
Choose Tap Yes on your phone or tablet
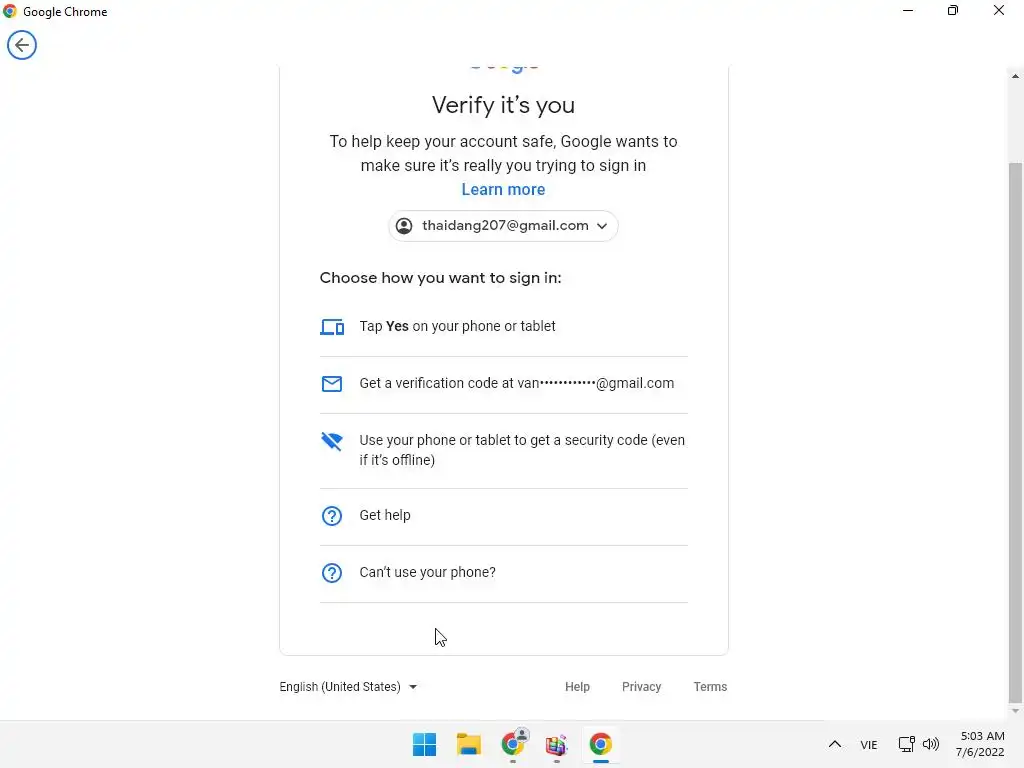pyautogui.click(x=504, y=327)
